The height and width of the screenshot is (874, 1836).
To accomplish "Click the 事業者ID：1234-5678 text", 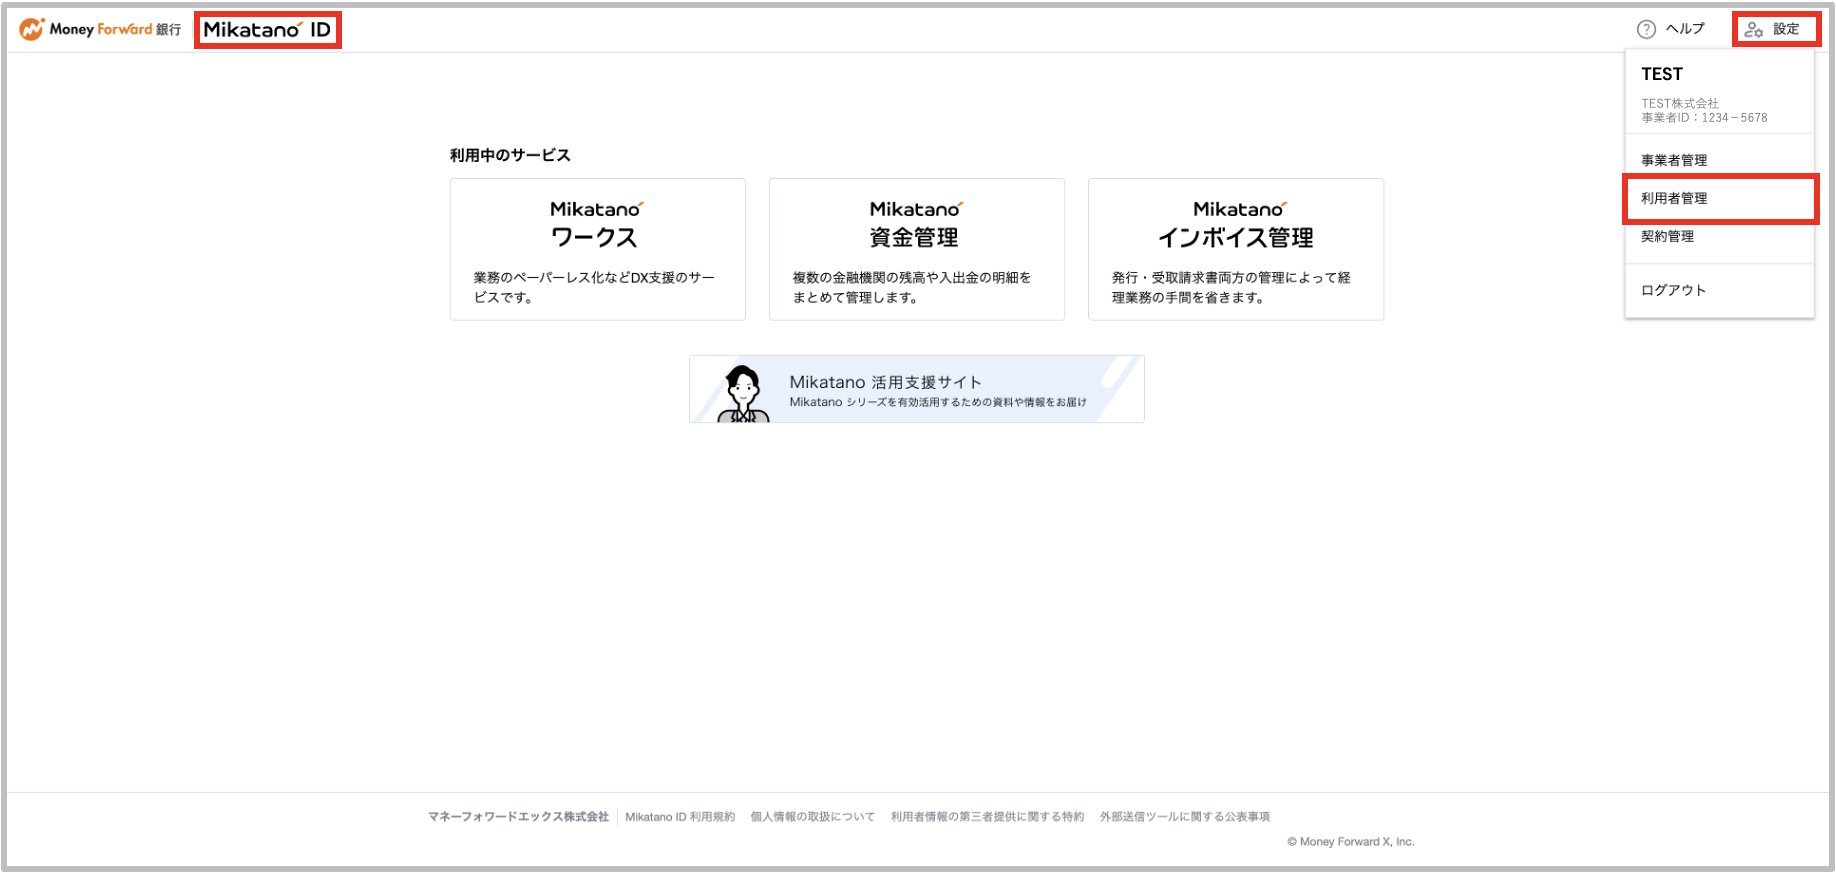I will pyautogui.click(x=1704, y=118).
